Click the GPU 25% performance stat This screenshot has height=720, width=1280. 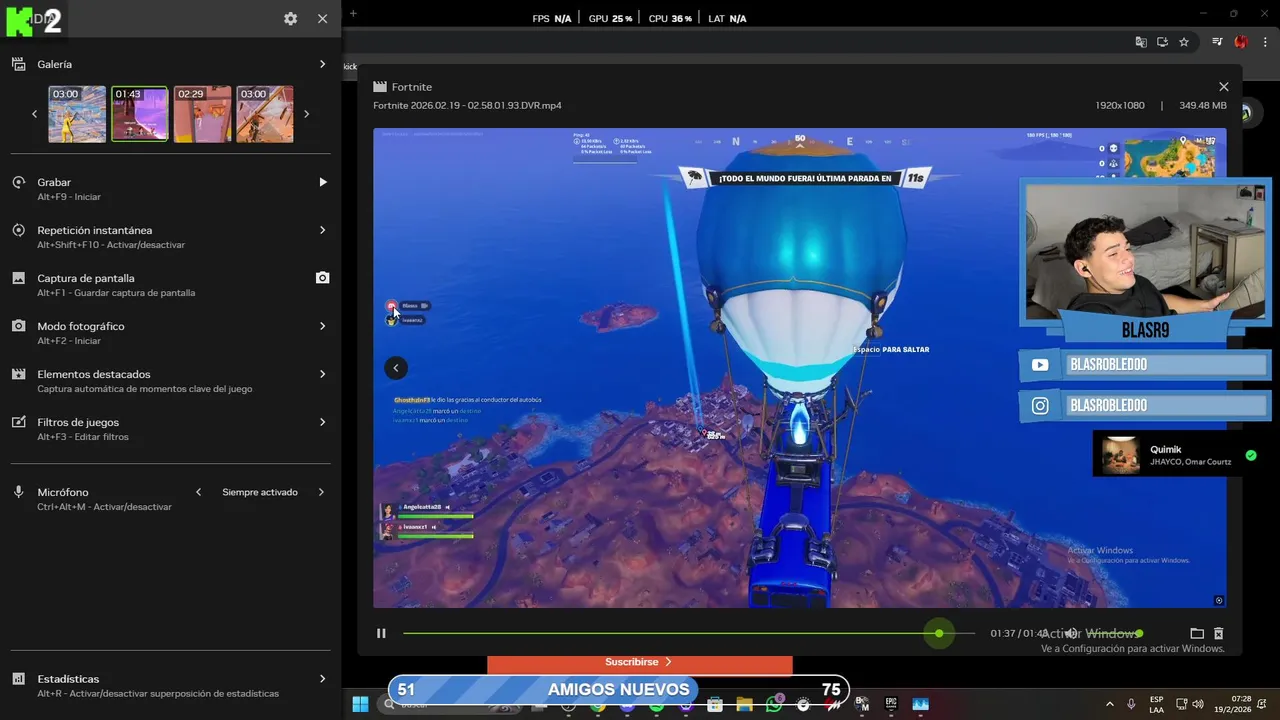pos(610,19)
